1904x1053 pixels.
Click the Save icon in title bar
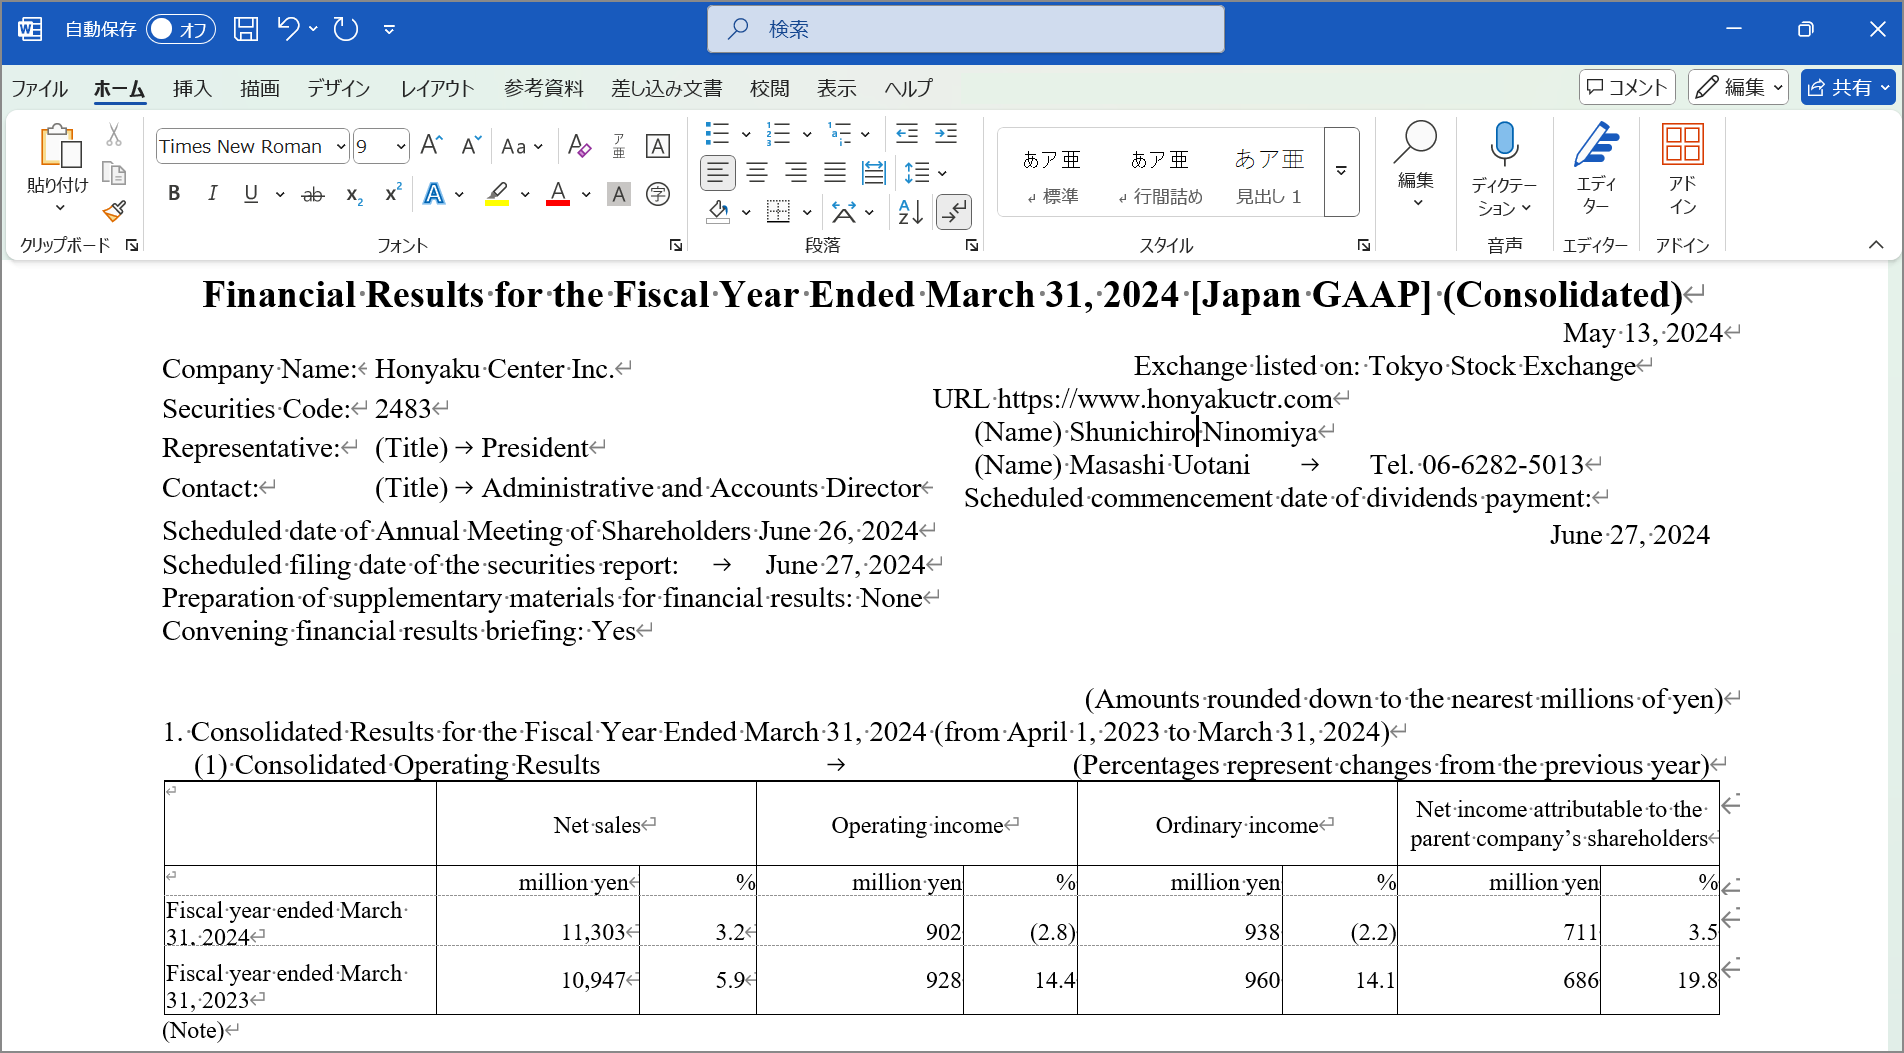tap(246, 29)
